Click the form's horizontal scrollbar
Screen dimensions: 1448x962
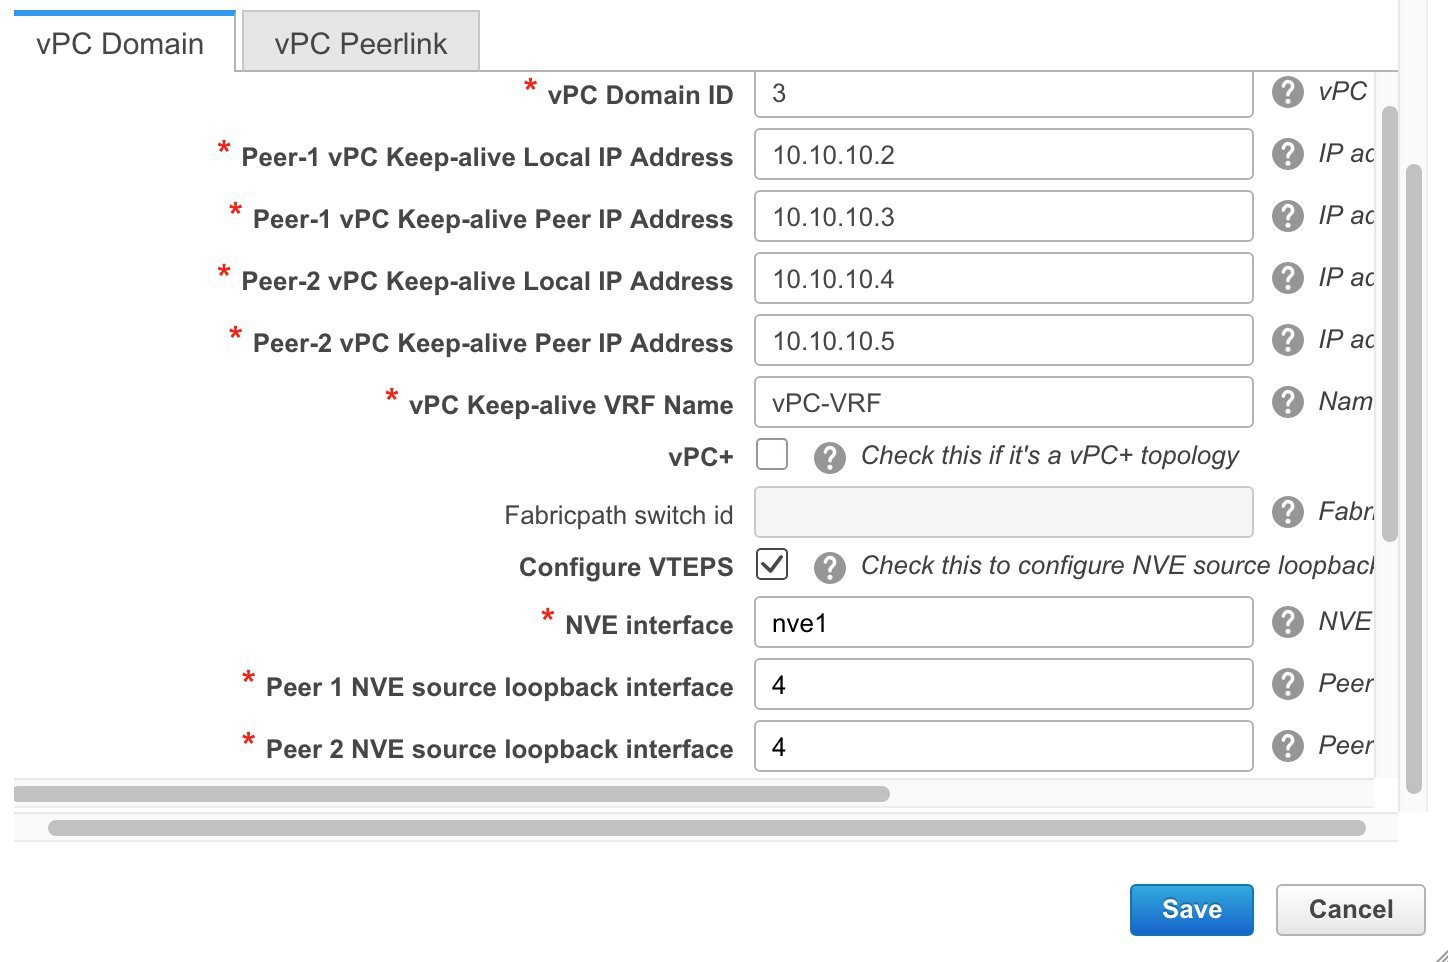click(x=451, y=794)
